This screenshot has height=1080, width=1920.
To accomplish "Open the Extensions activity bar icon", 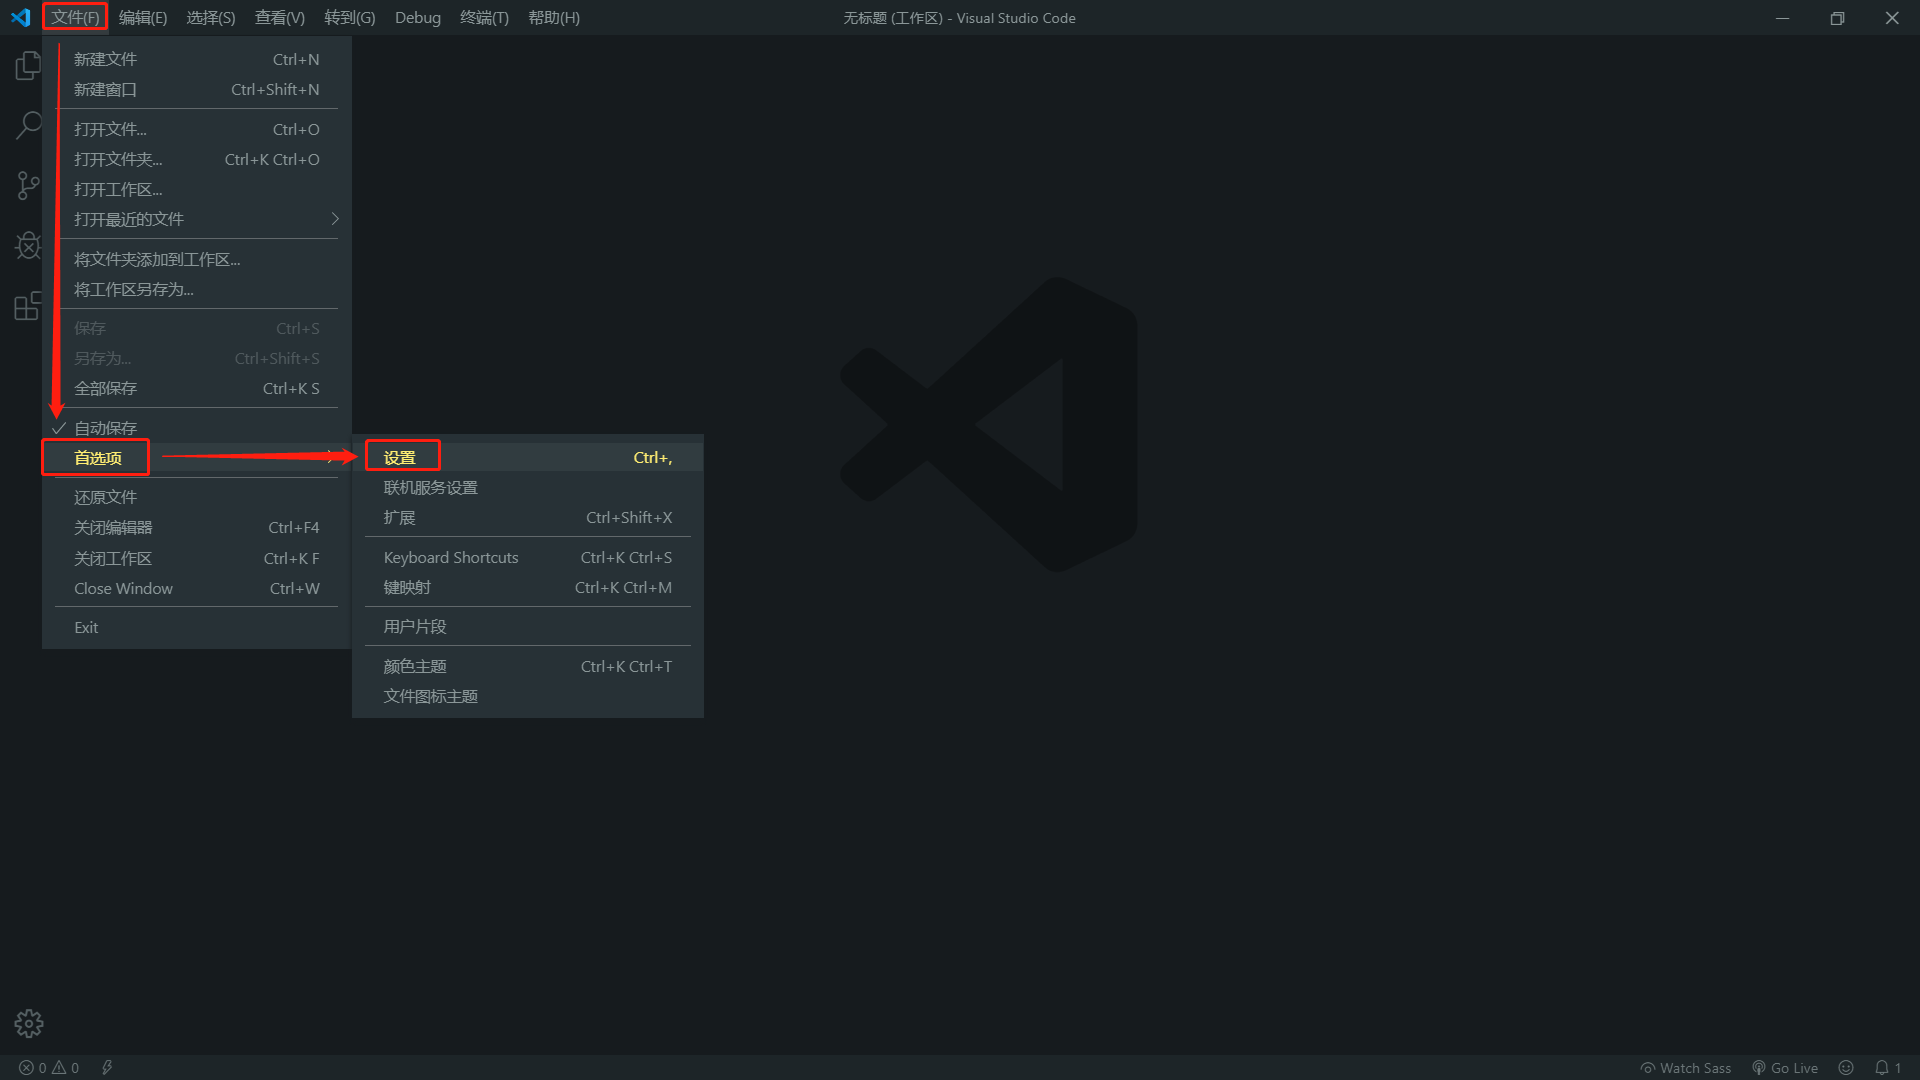I will tap(28, 305).
